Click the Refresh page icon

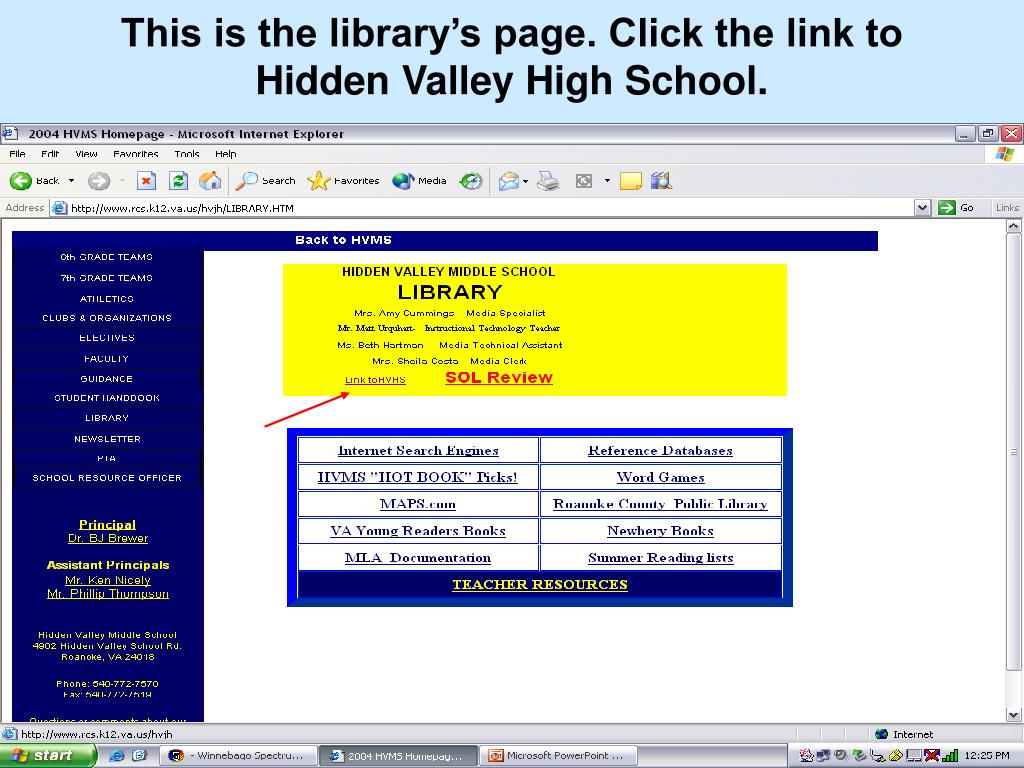178,181
